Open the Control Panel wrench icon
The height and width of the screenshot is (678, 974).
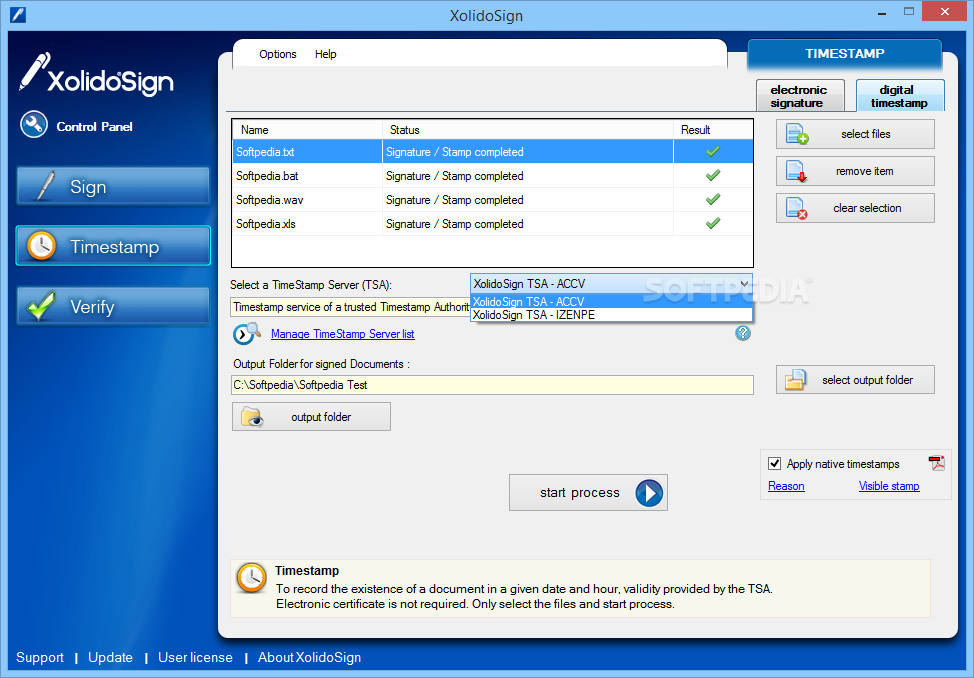coord(34,125)
